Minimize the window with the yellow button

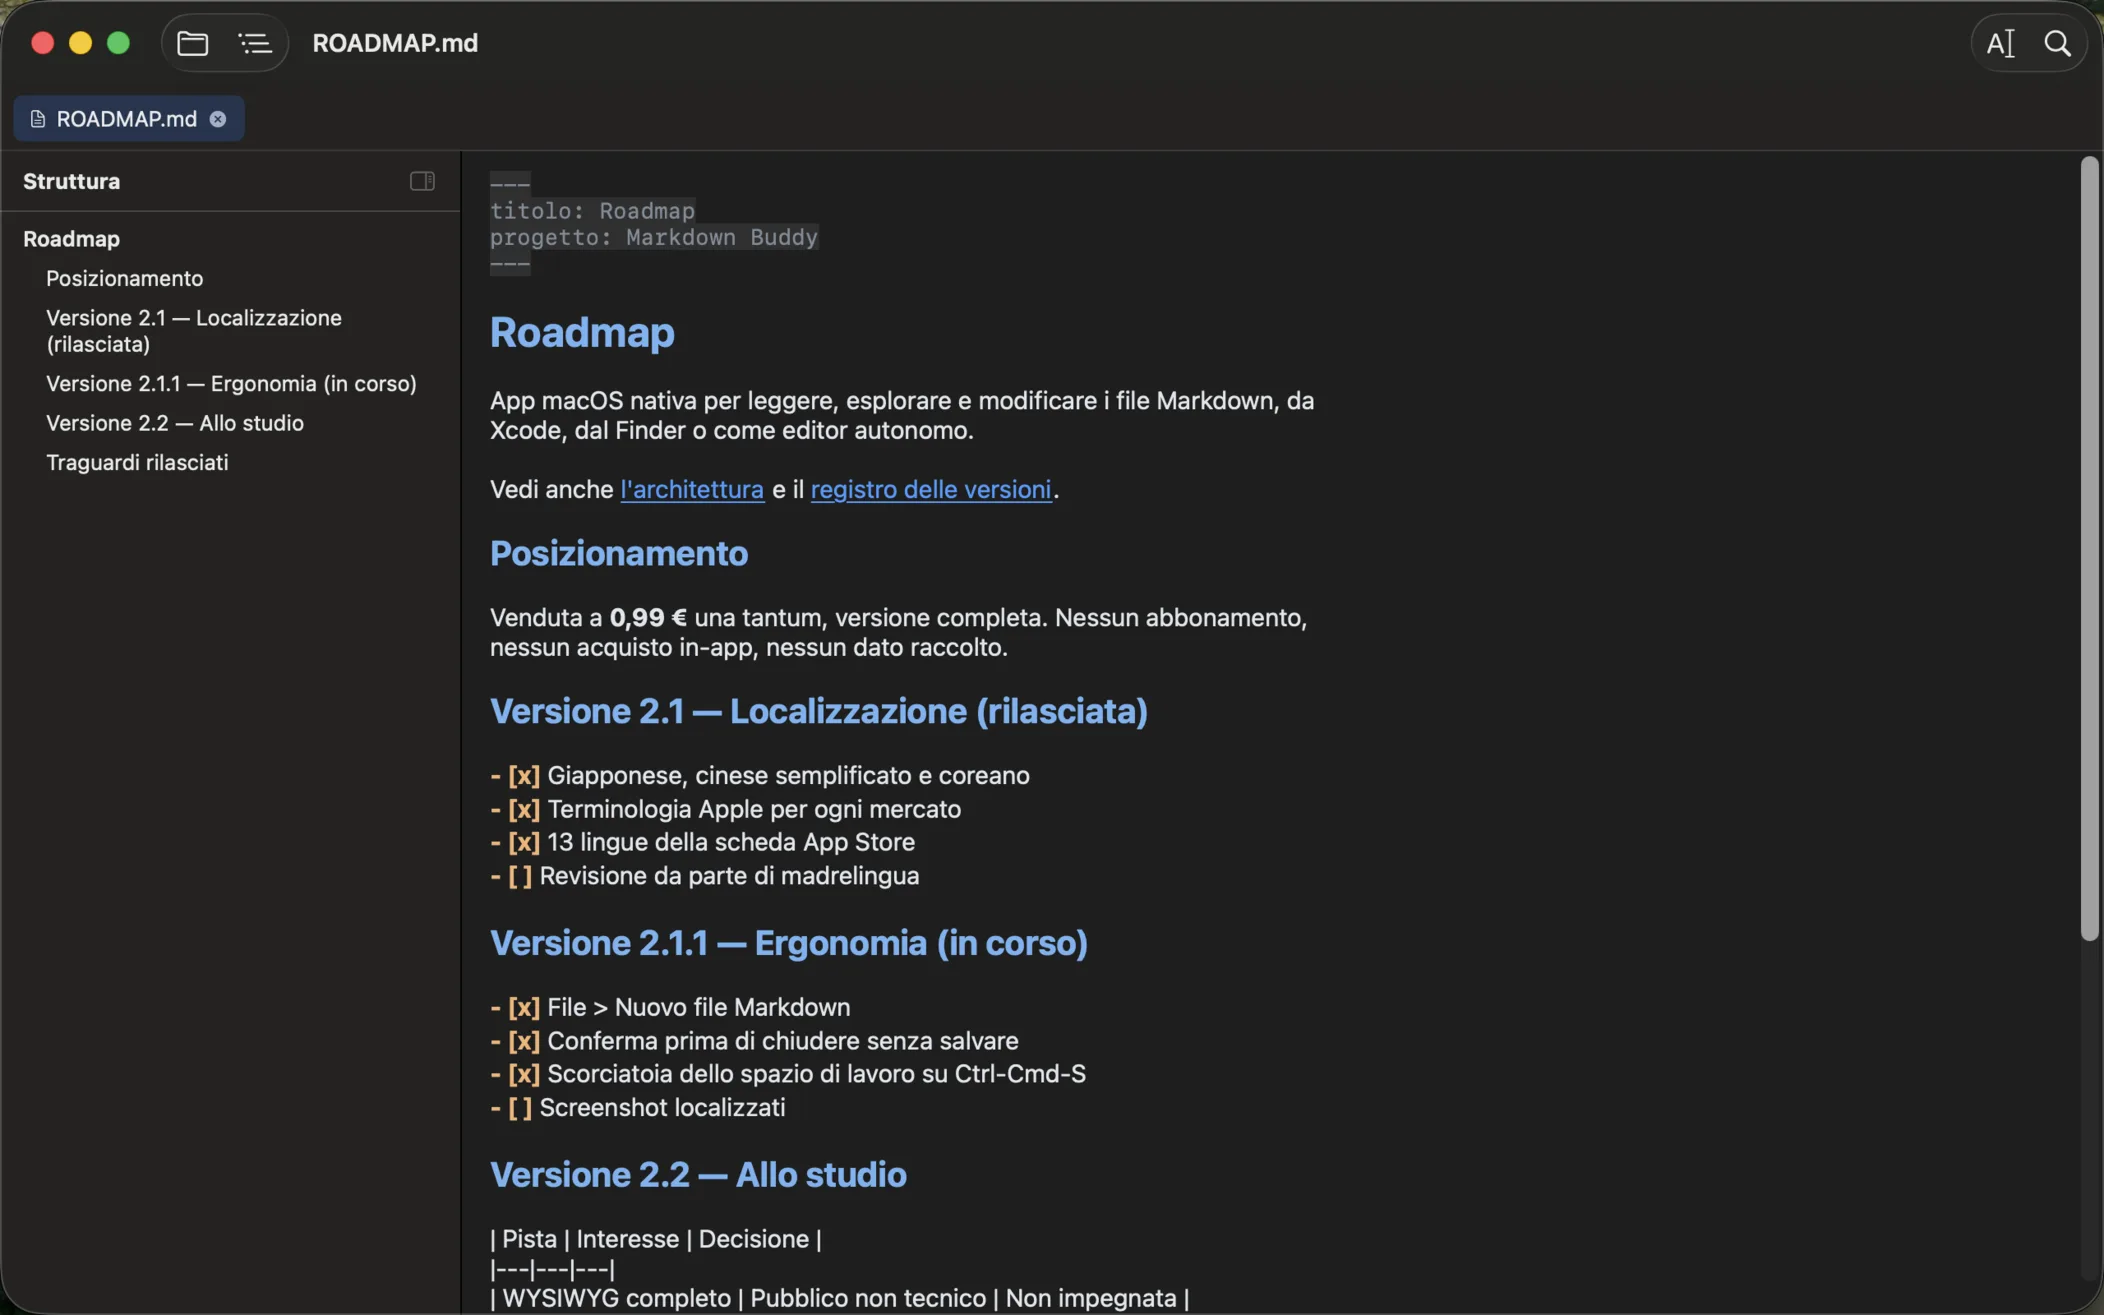tap(80, 43)
